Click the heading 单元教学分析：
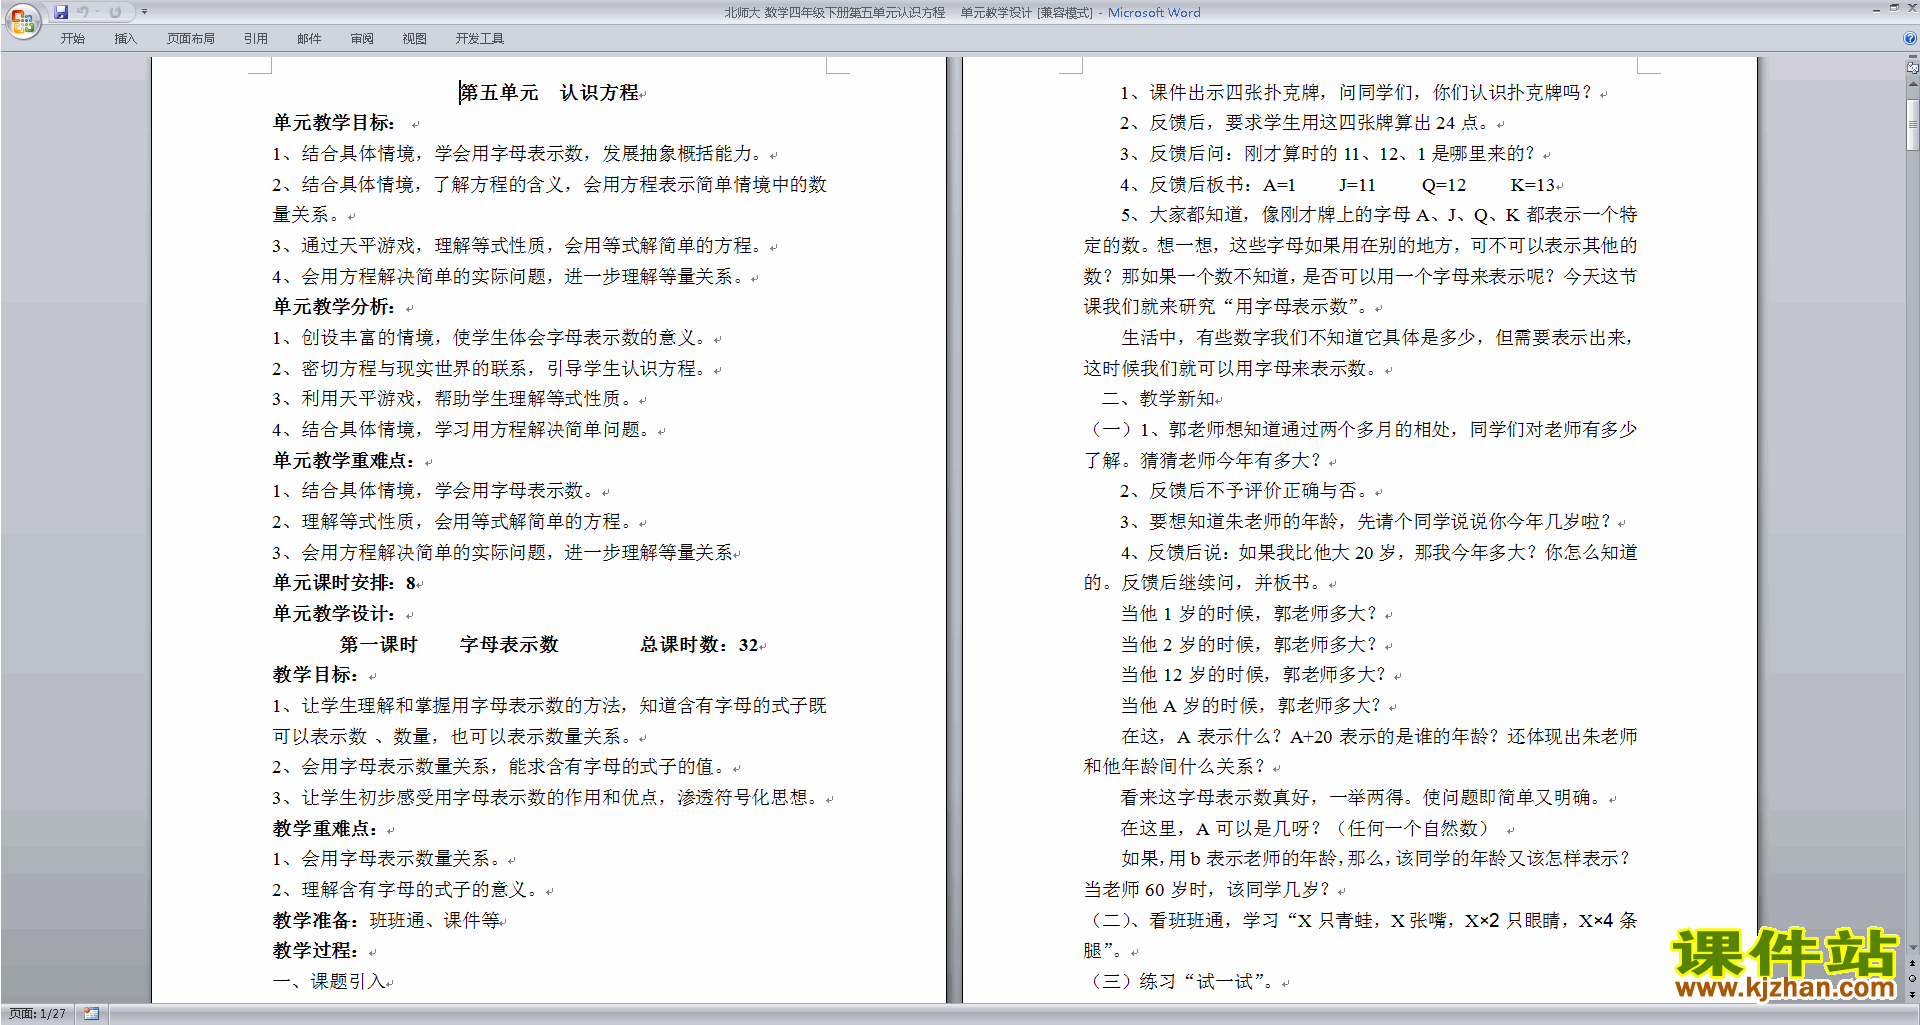This screenshot has height=1025, width=1920. coord(334,307)
